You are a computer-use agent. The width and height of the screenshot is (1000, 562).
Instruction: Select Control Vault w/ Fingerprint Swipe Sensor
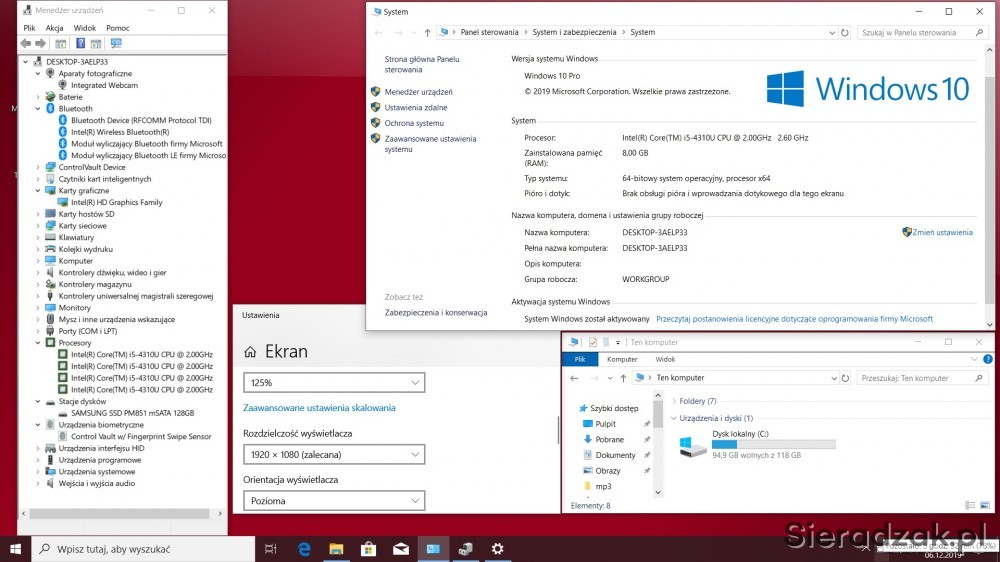[x=141, y=437]
